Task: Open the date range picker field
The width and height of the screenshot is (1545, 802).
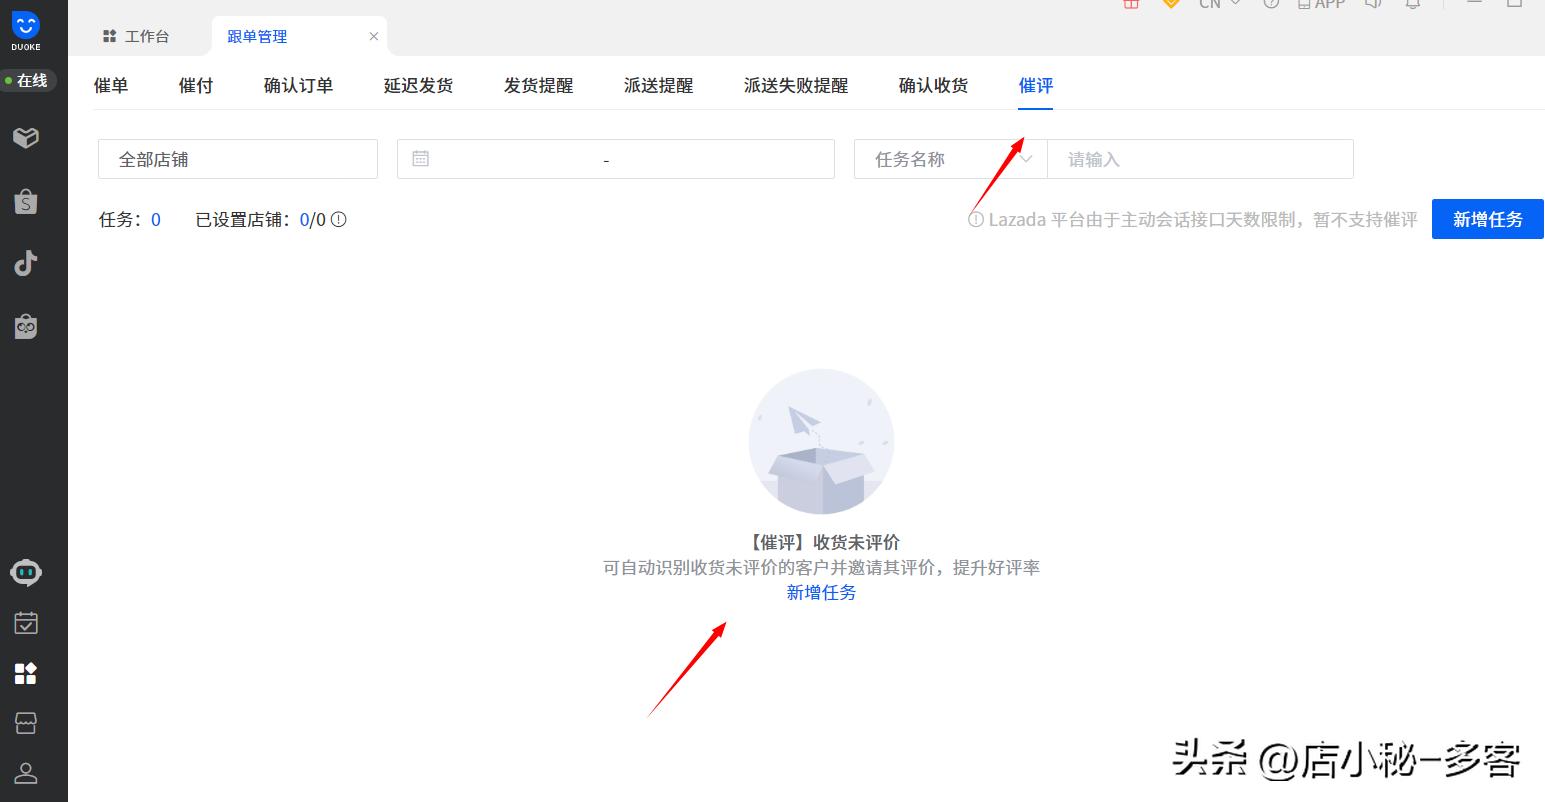Action: [x=615, y=158]
